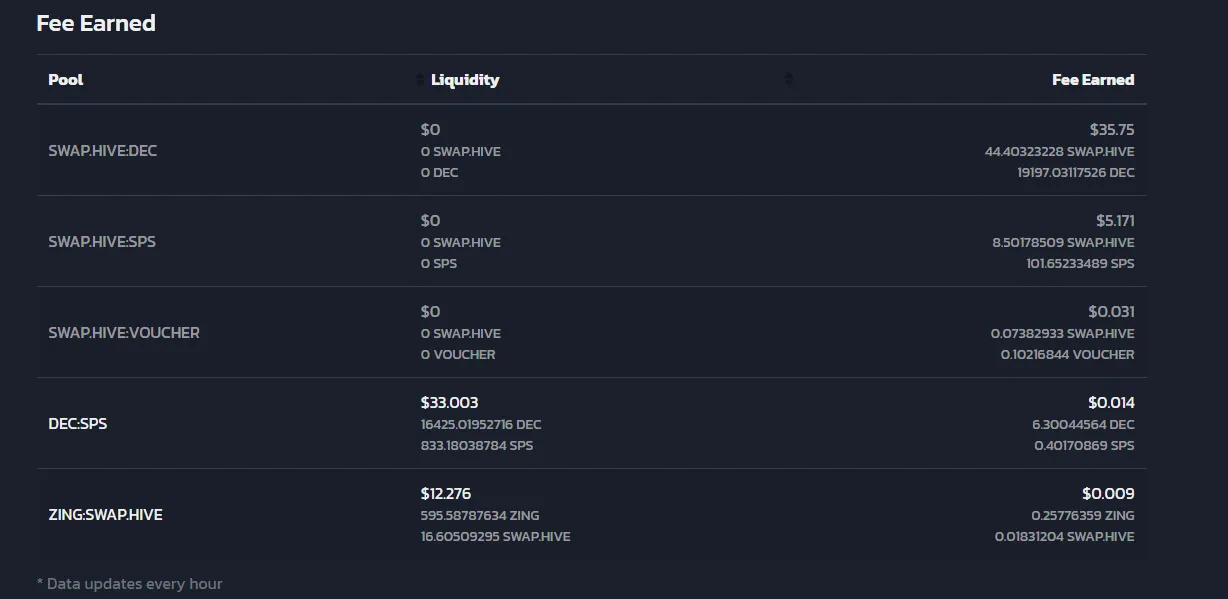Image resolution: width=1228 pixels, height=599 pixels.
Task: Sort by Pool column header
Action: pyautogui.click(x=66, y=80)
